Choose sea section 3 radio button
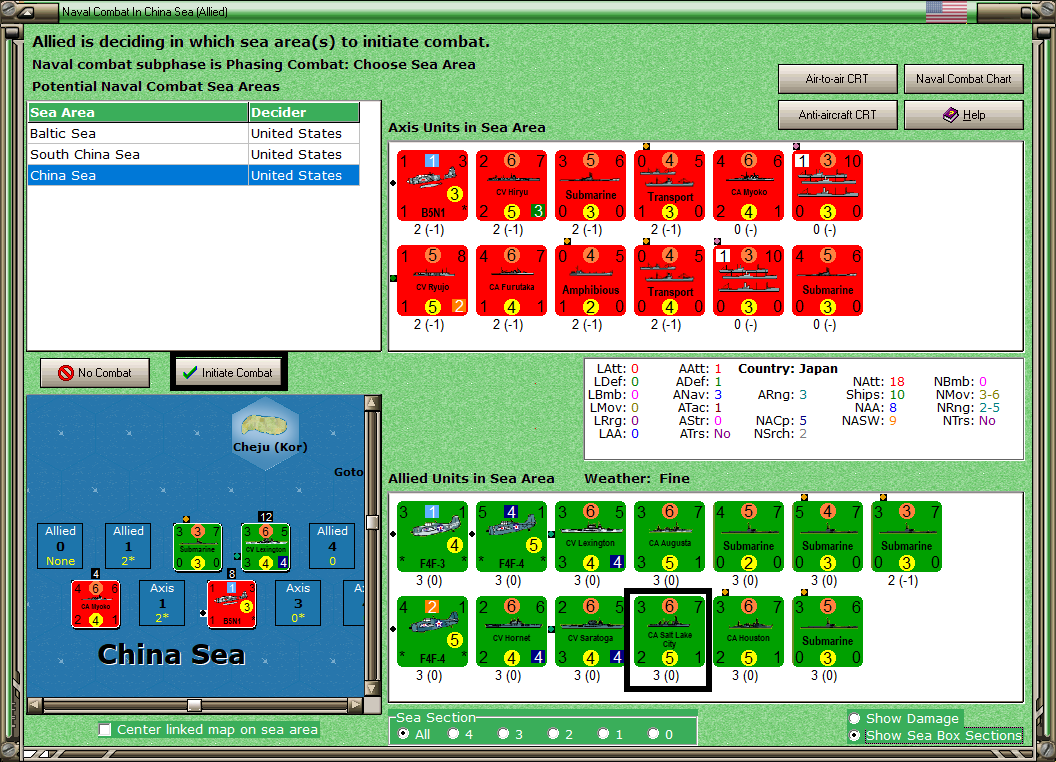The image size is (1056, 762). [503, 734]
